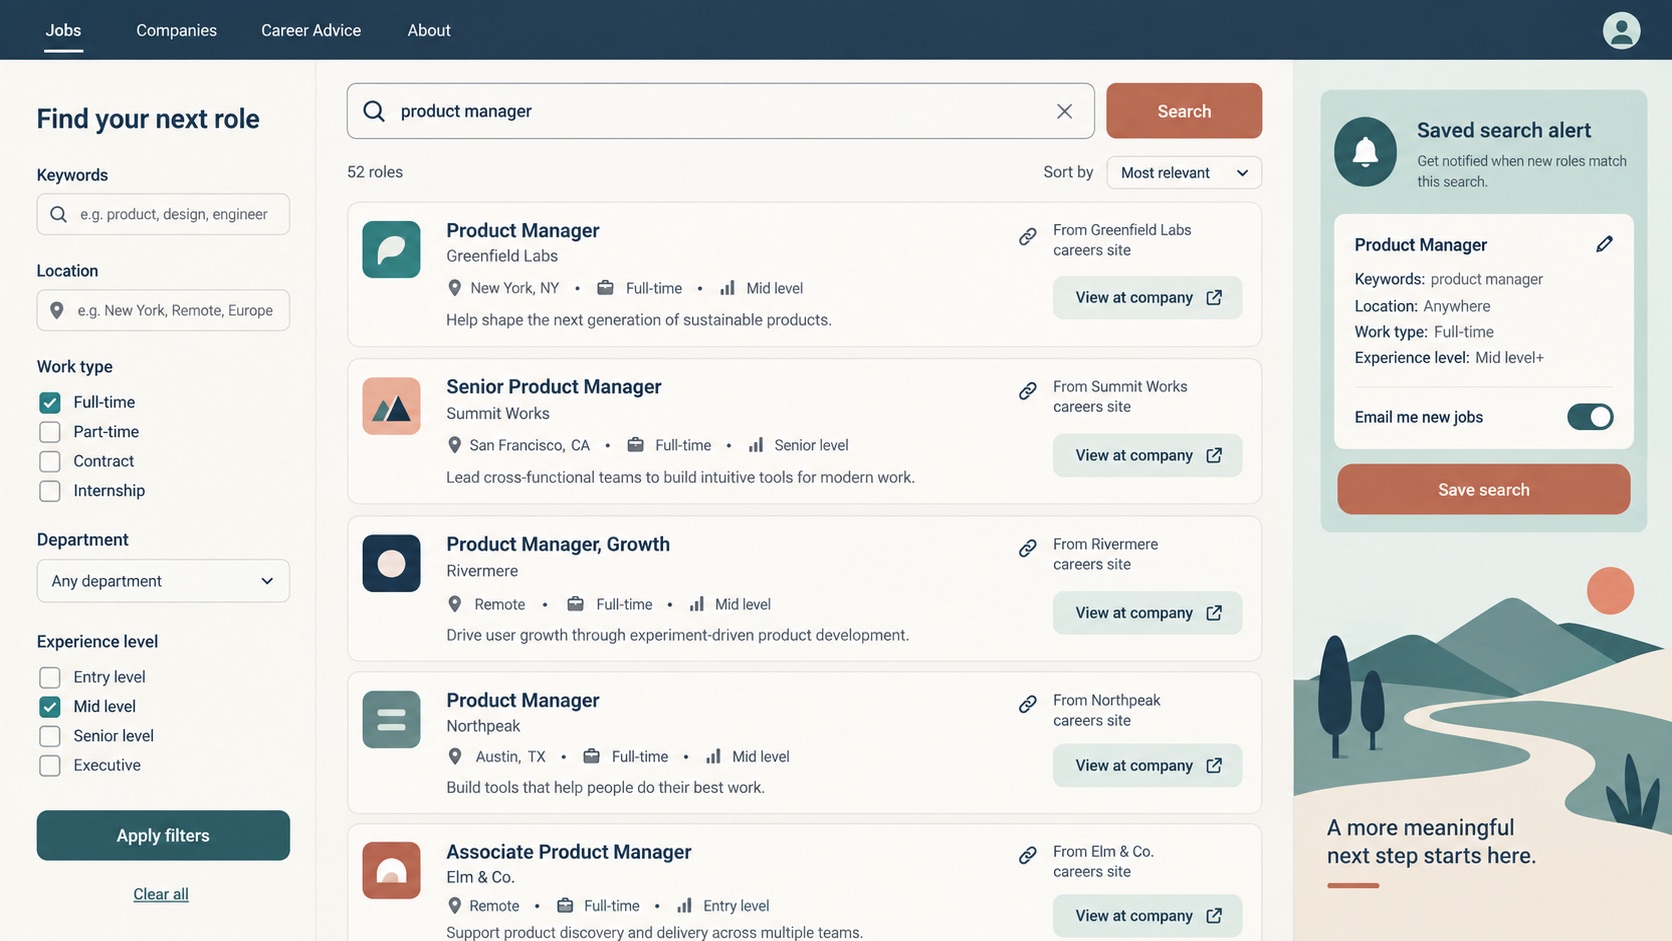Open the Northpeak company logo
Viewport: 1672px width, 941px height.
[x=391, y=719]
